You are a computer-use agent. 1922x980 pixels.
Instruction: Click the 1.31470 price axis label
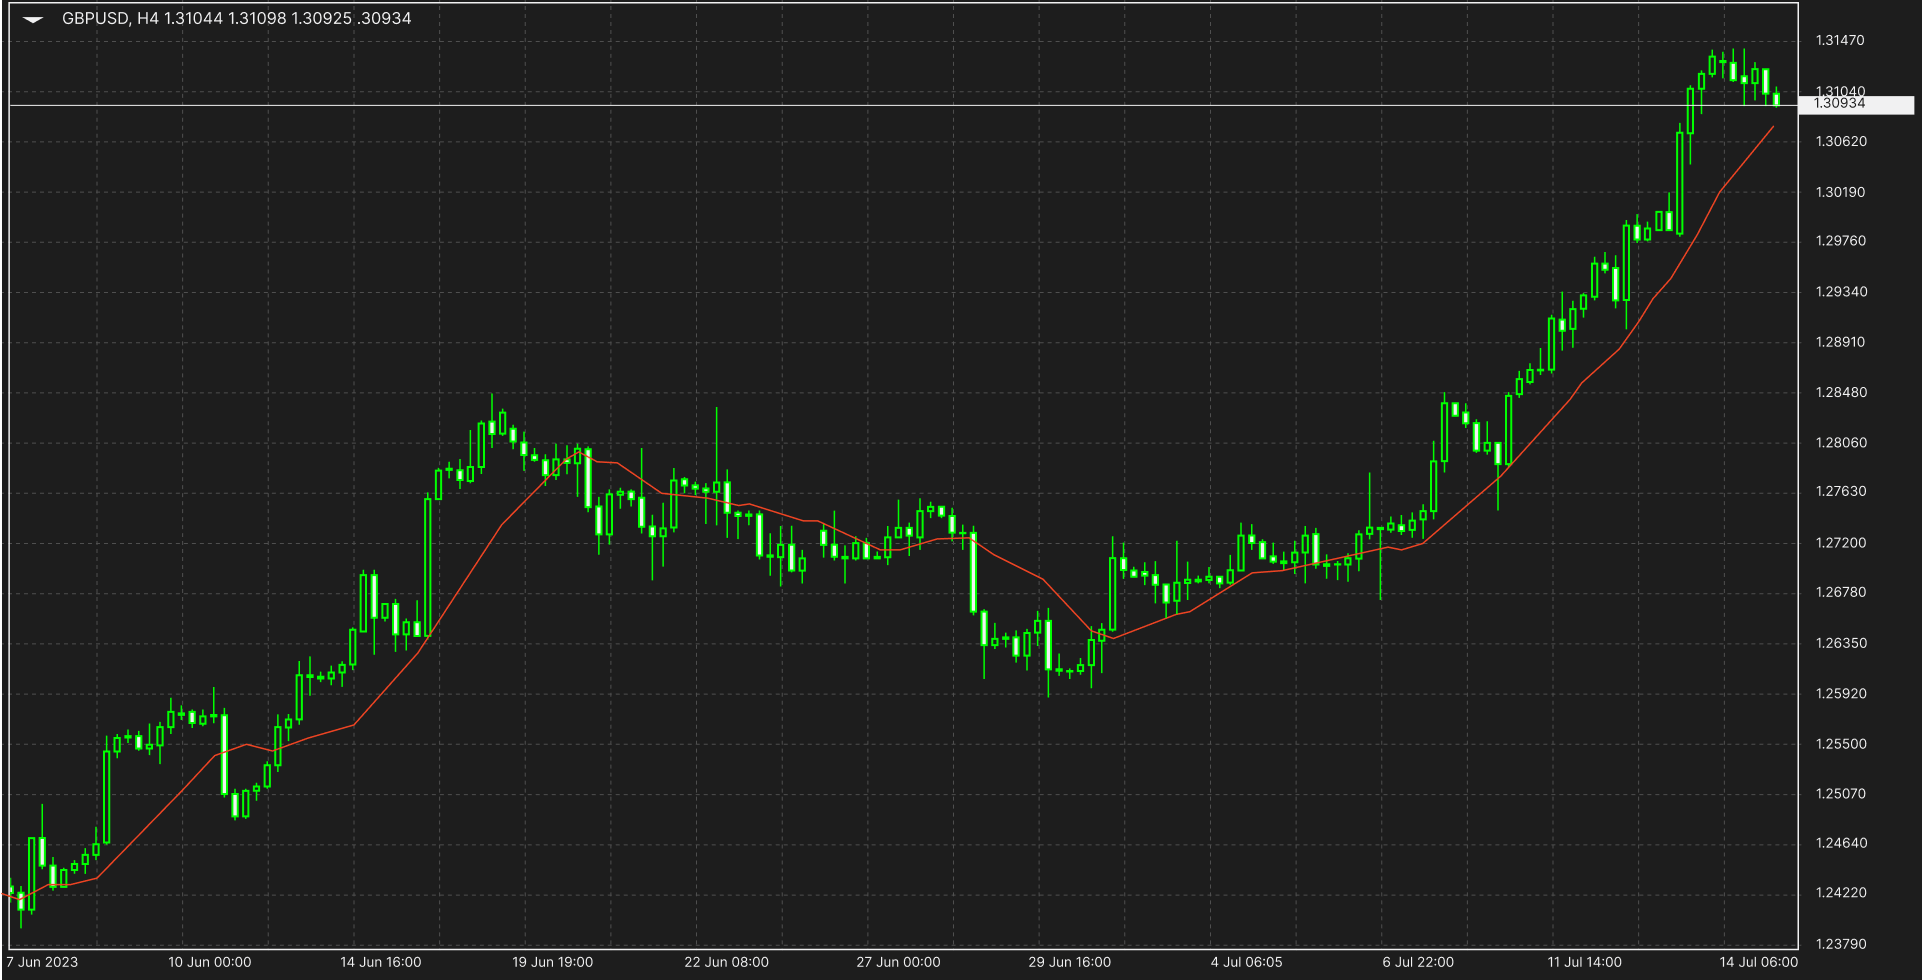(x=1840, y=40)
